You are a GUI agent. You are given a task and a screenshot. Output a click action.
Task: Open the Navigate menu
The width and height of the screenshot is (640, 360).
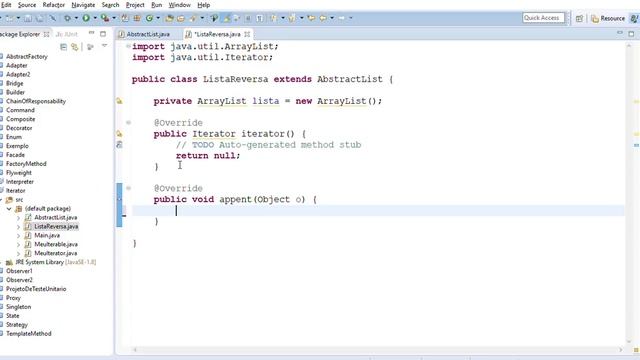(x=83, y=5)
